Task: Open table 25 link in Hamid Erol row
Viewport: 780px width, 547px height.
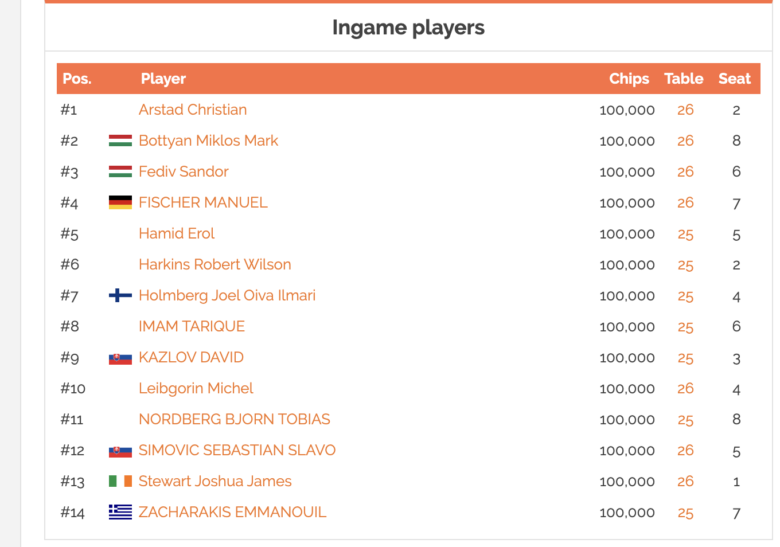Action: coord(685,234)
